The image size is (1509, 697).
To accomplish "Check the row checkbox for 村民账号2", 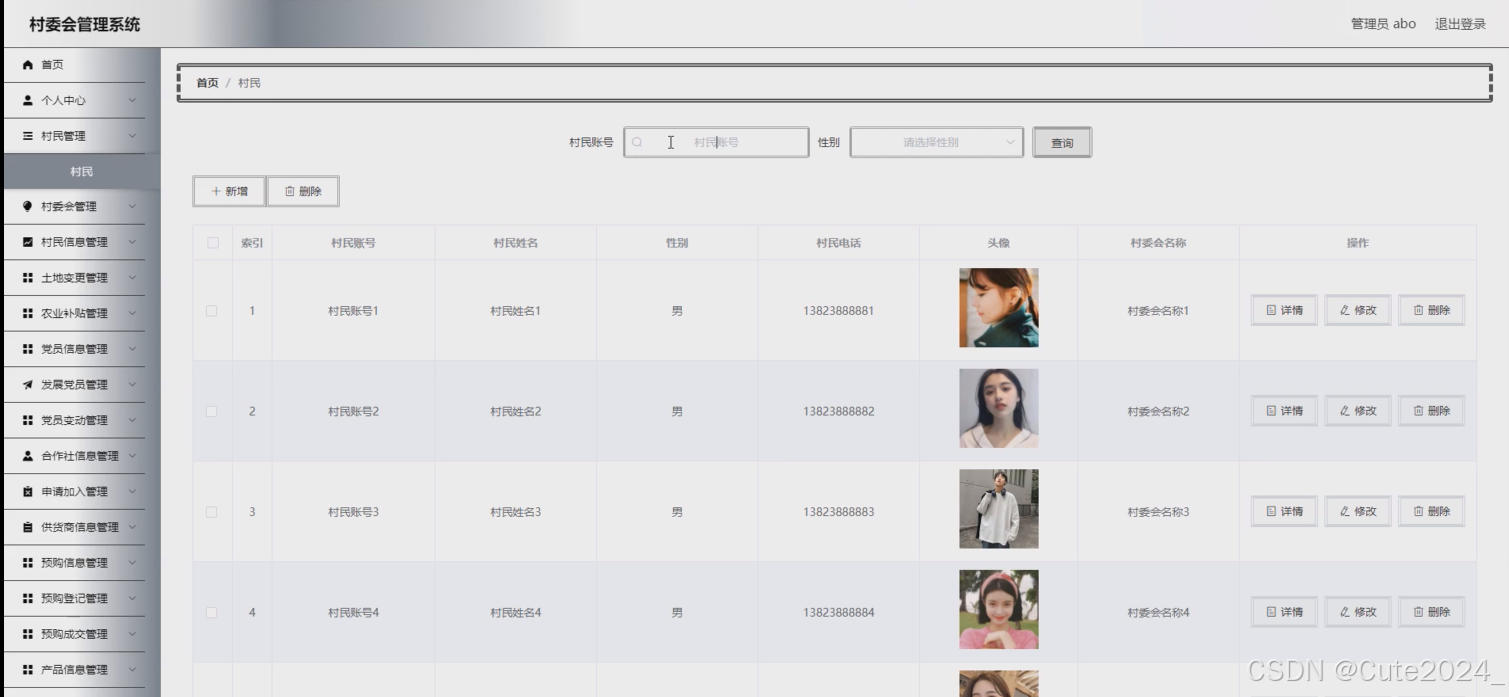I will 212,411.
